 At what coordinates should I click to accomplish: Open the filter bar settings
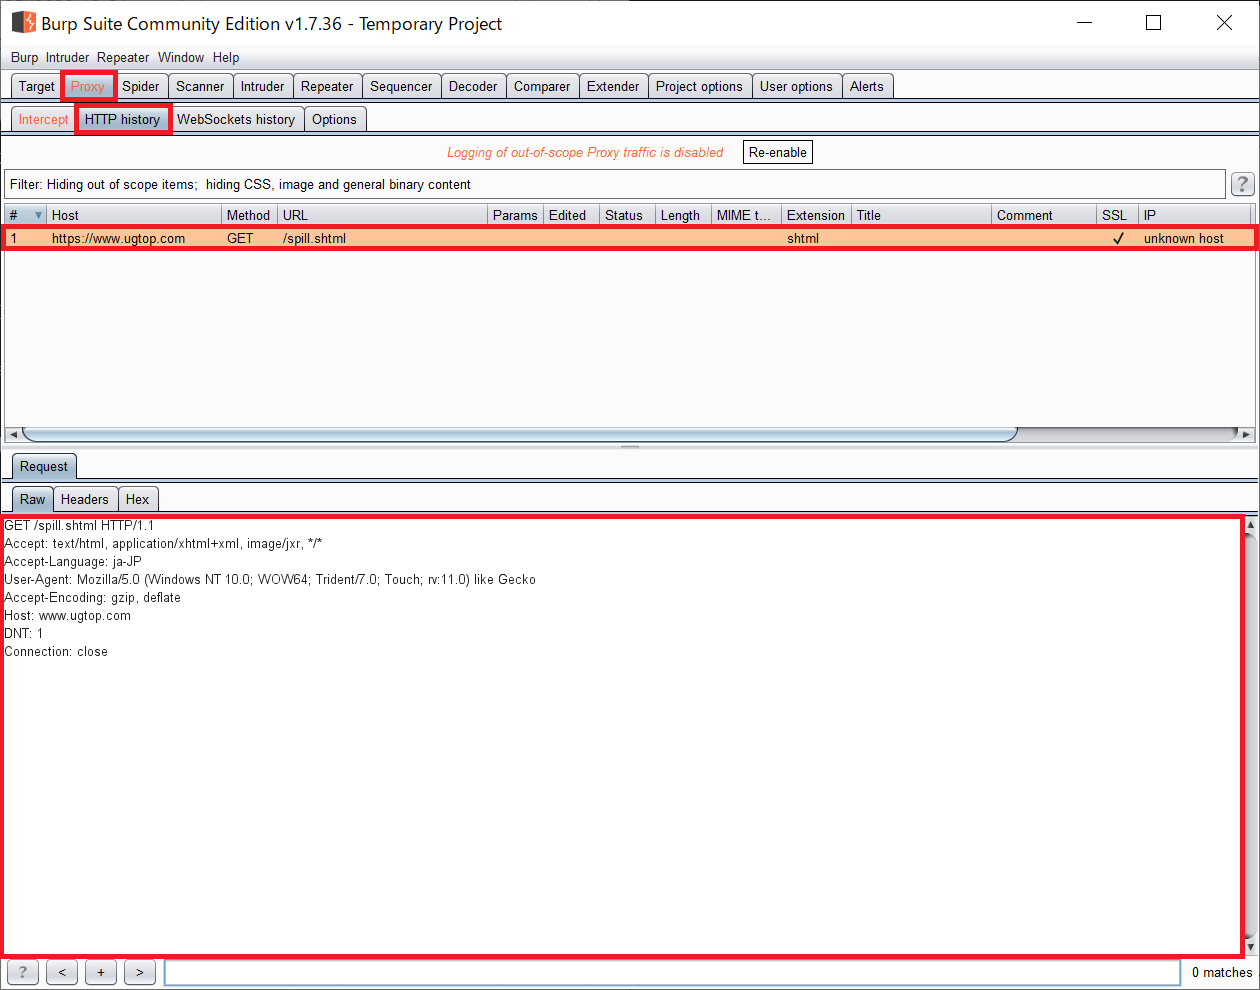[x=615, y=184]
